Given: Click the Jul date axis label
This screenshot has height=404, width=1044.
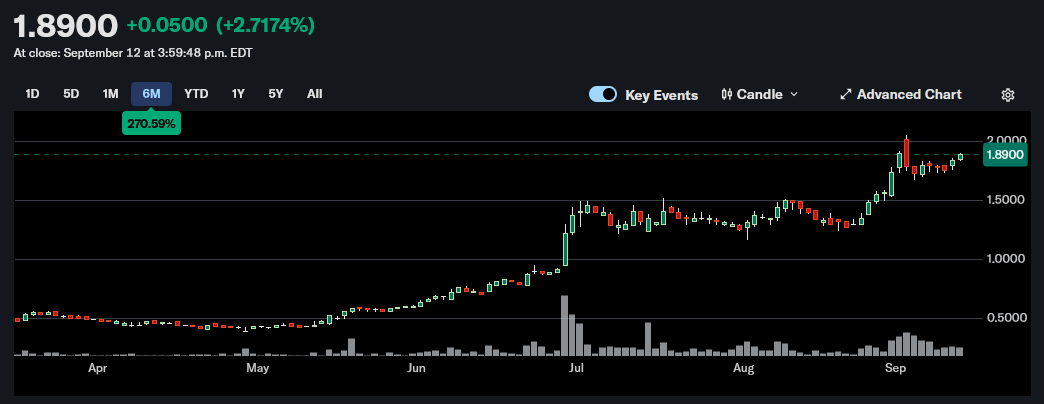Looking at the screenshot, I should click(576, 367).
